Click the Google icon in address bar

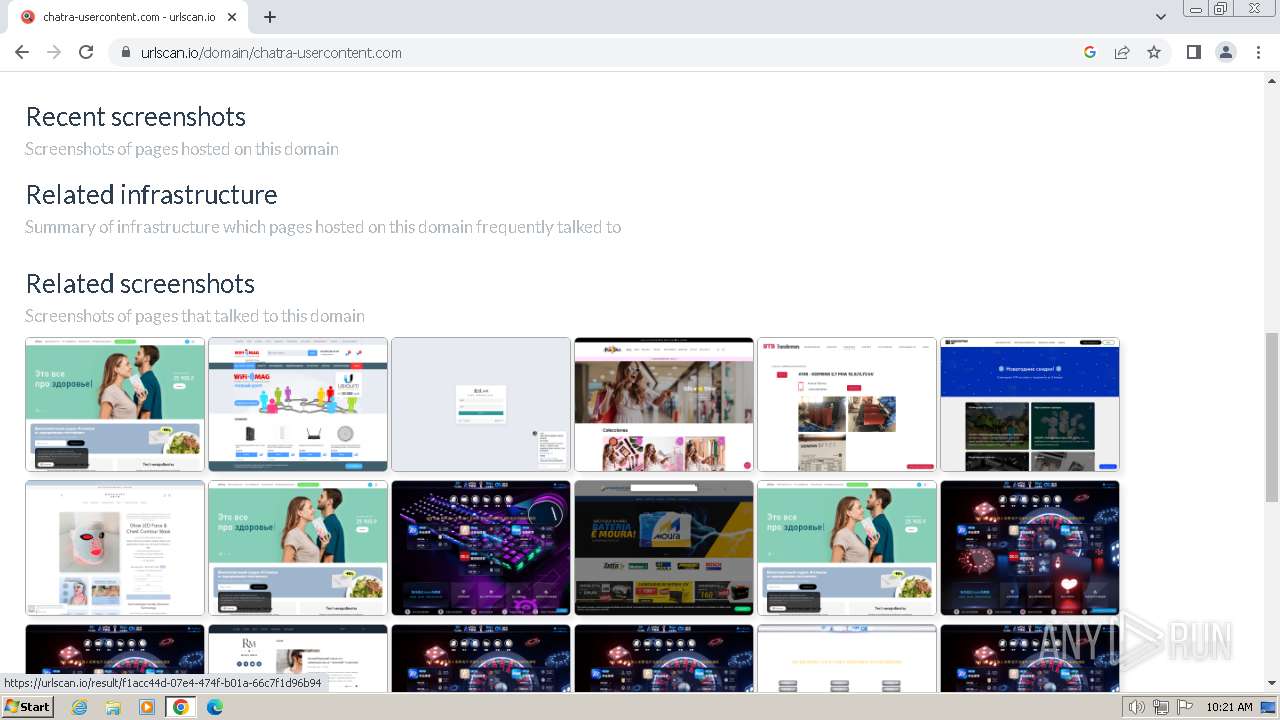[1090, 52]
